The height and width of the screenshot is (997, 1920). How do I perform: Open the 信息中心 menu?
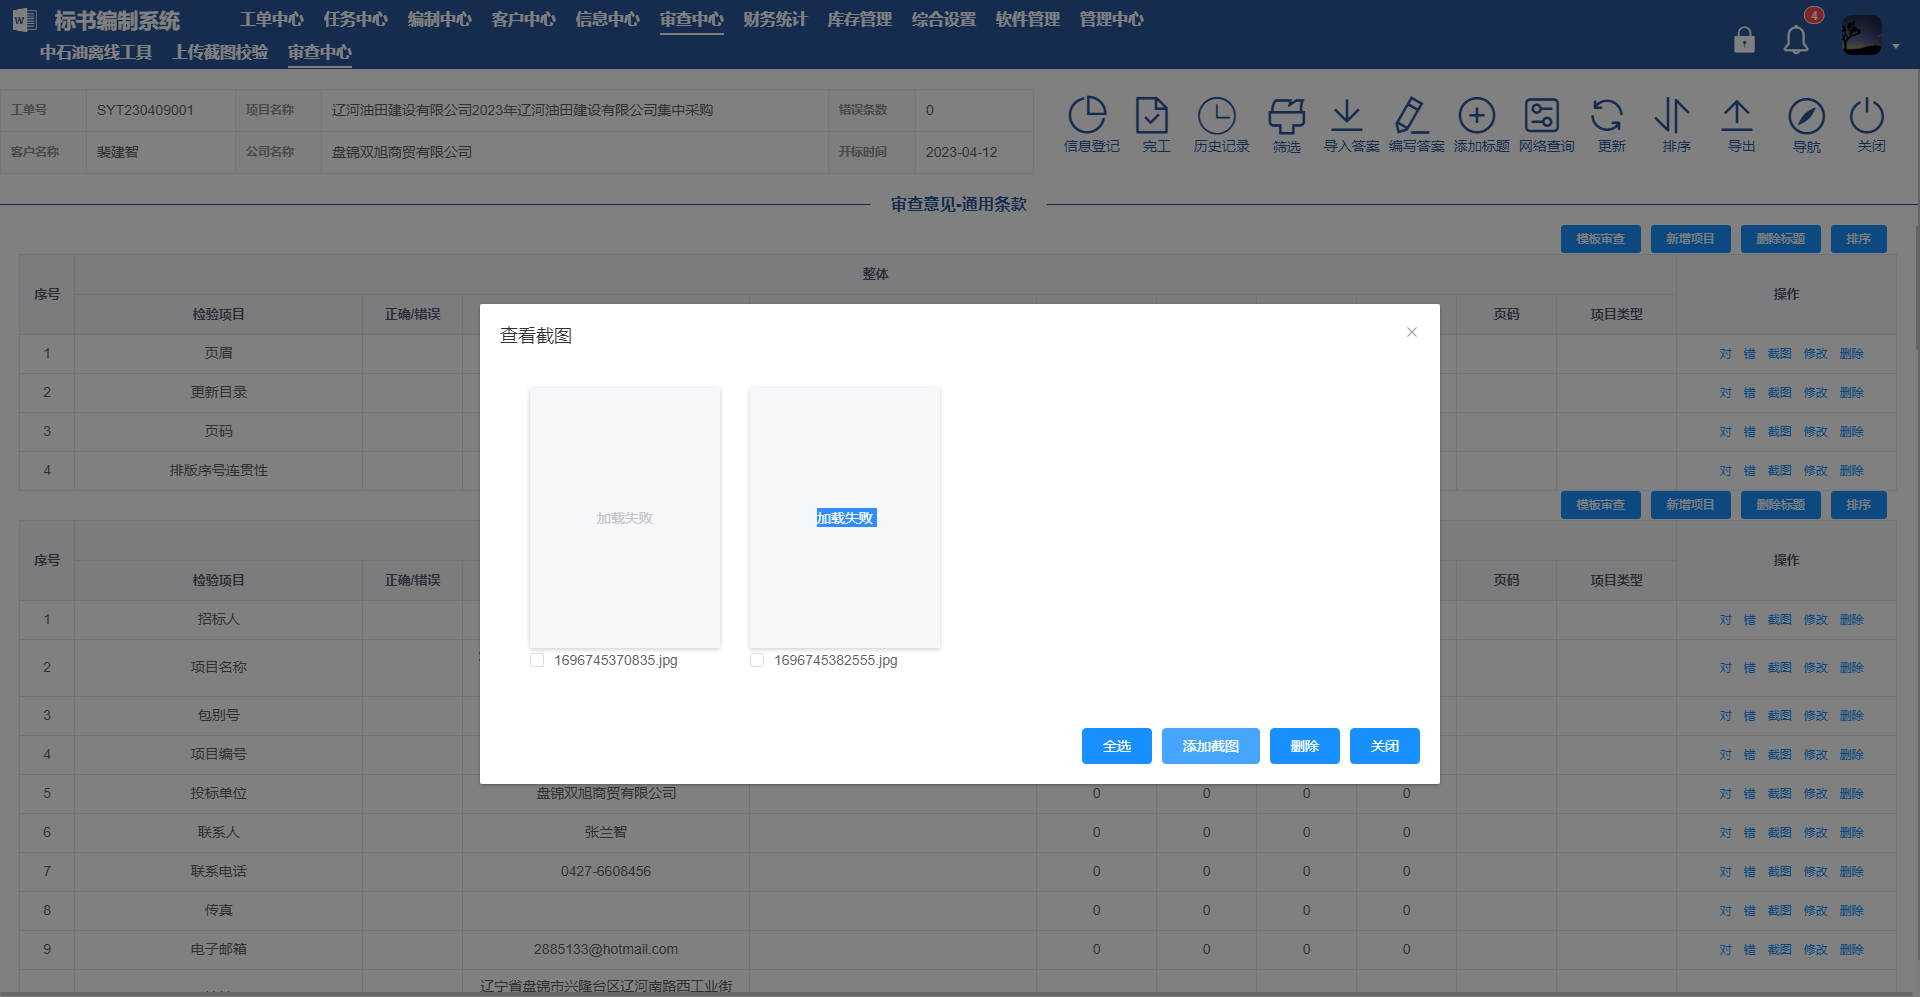tap(608, 20)
